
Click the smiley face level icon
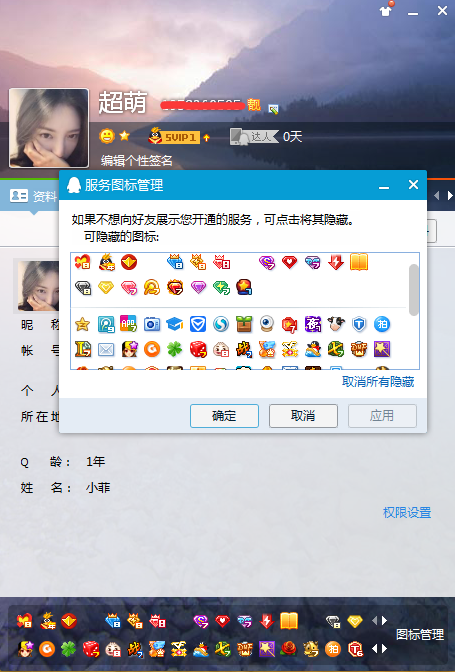tap(107, 136)
